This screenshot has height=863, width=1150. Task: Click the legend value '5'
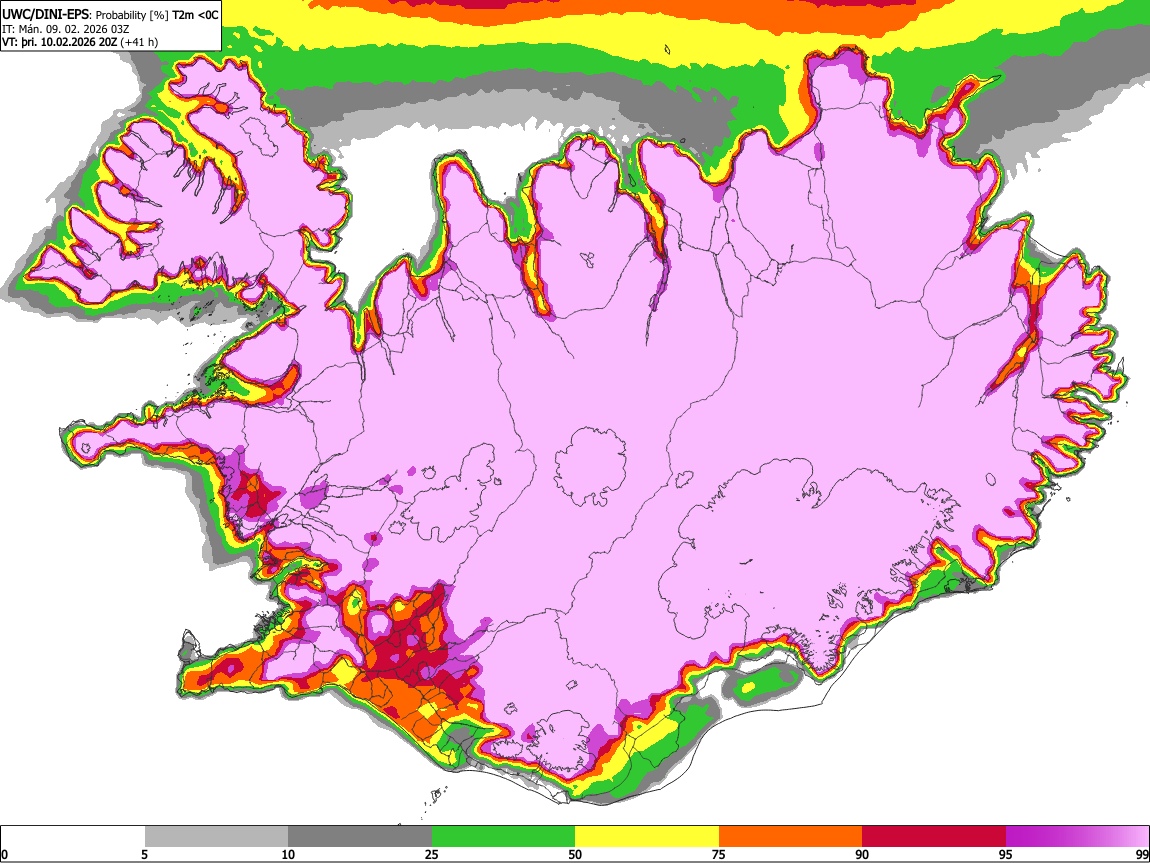[144, 854]
